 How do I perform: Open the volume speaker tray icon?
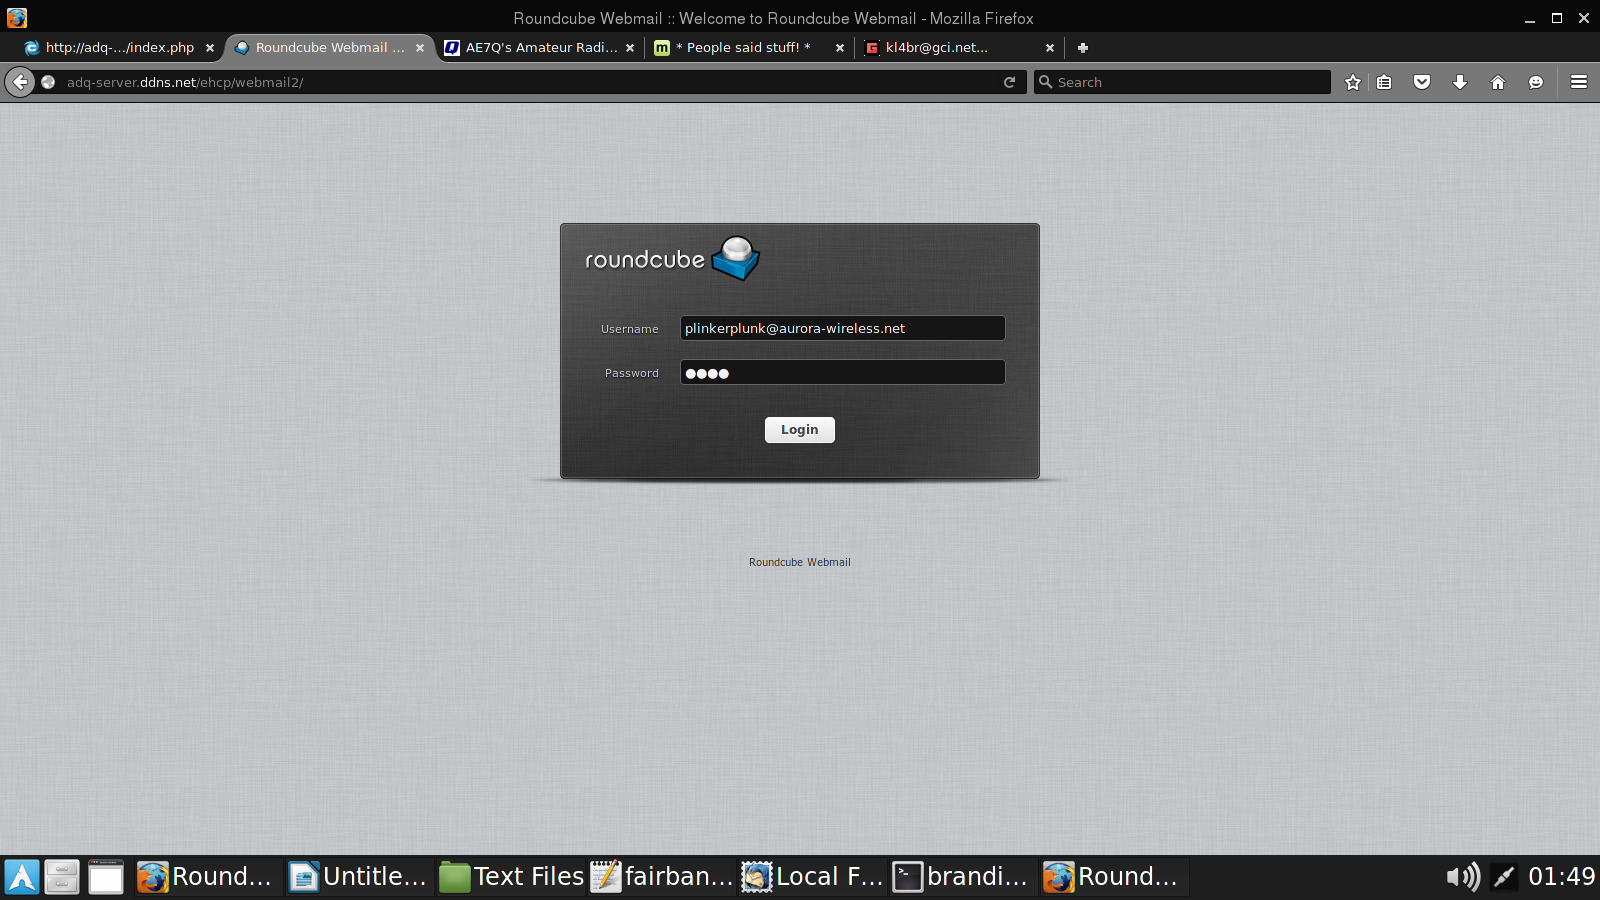(1463, 877)
